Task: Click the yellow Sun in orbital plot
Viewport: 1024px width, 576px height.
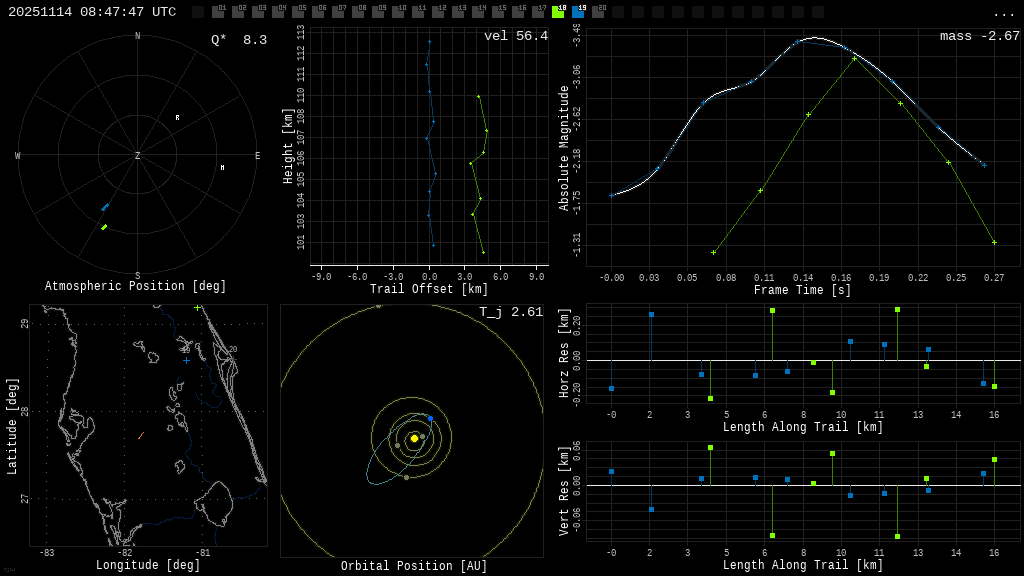Action: [414, 438]
